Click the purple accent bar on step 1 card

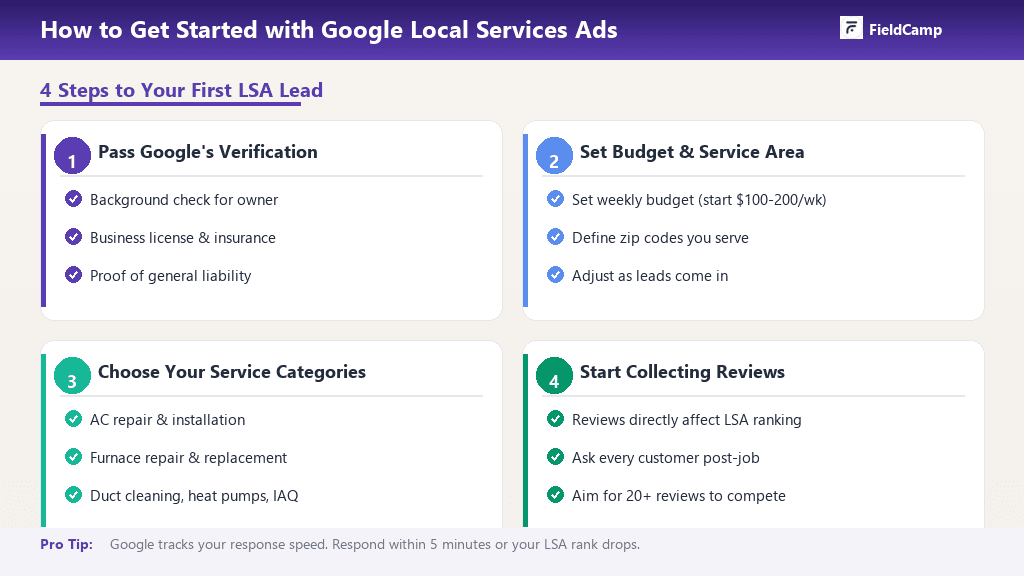pyautogui.click(x=44, y=220)
